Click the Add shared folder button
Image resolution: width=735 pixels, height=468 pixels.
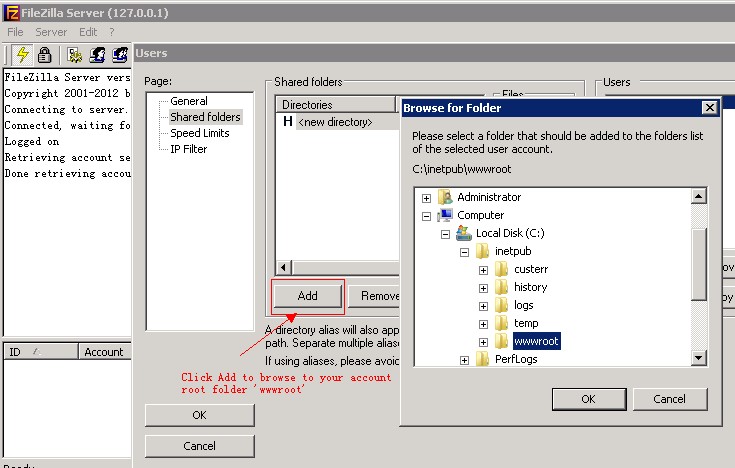pos(308,296)
